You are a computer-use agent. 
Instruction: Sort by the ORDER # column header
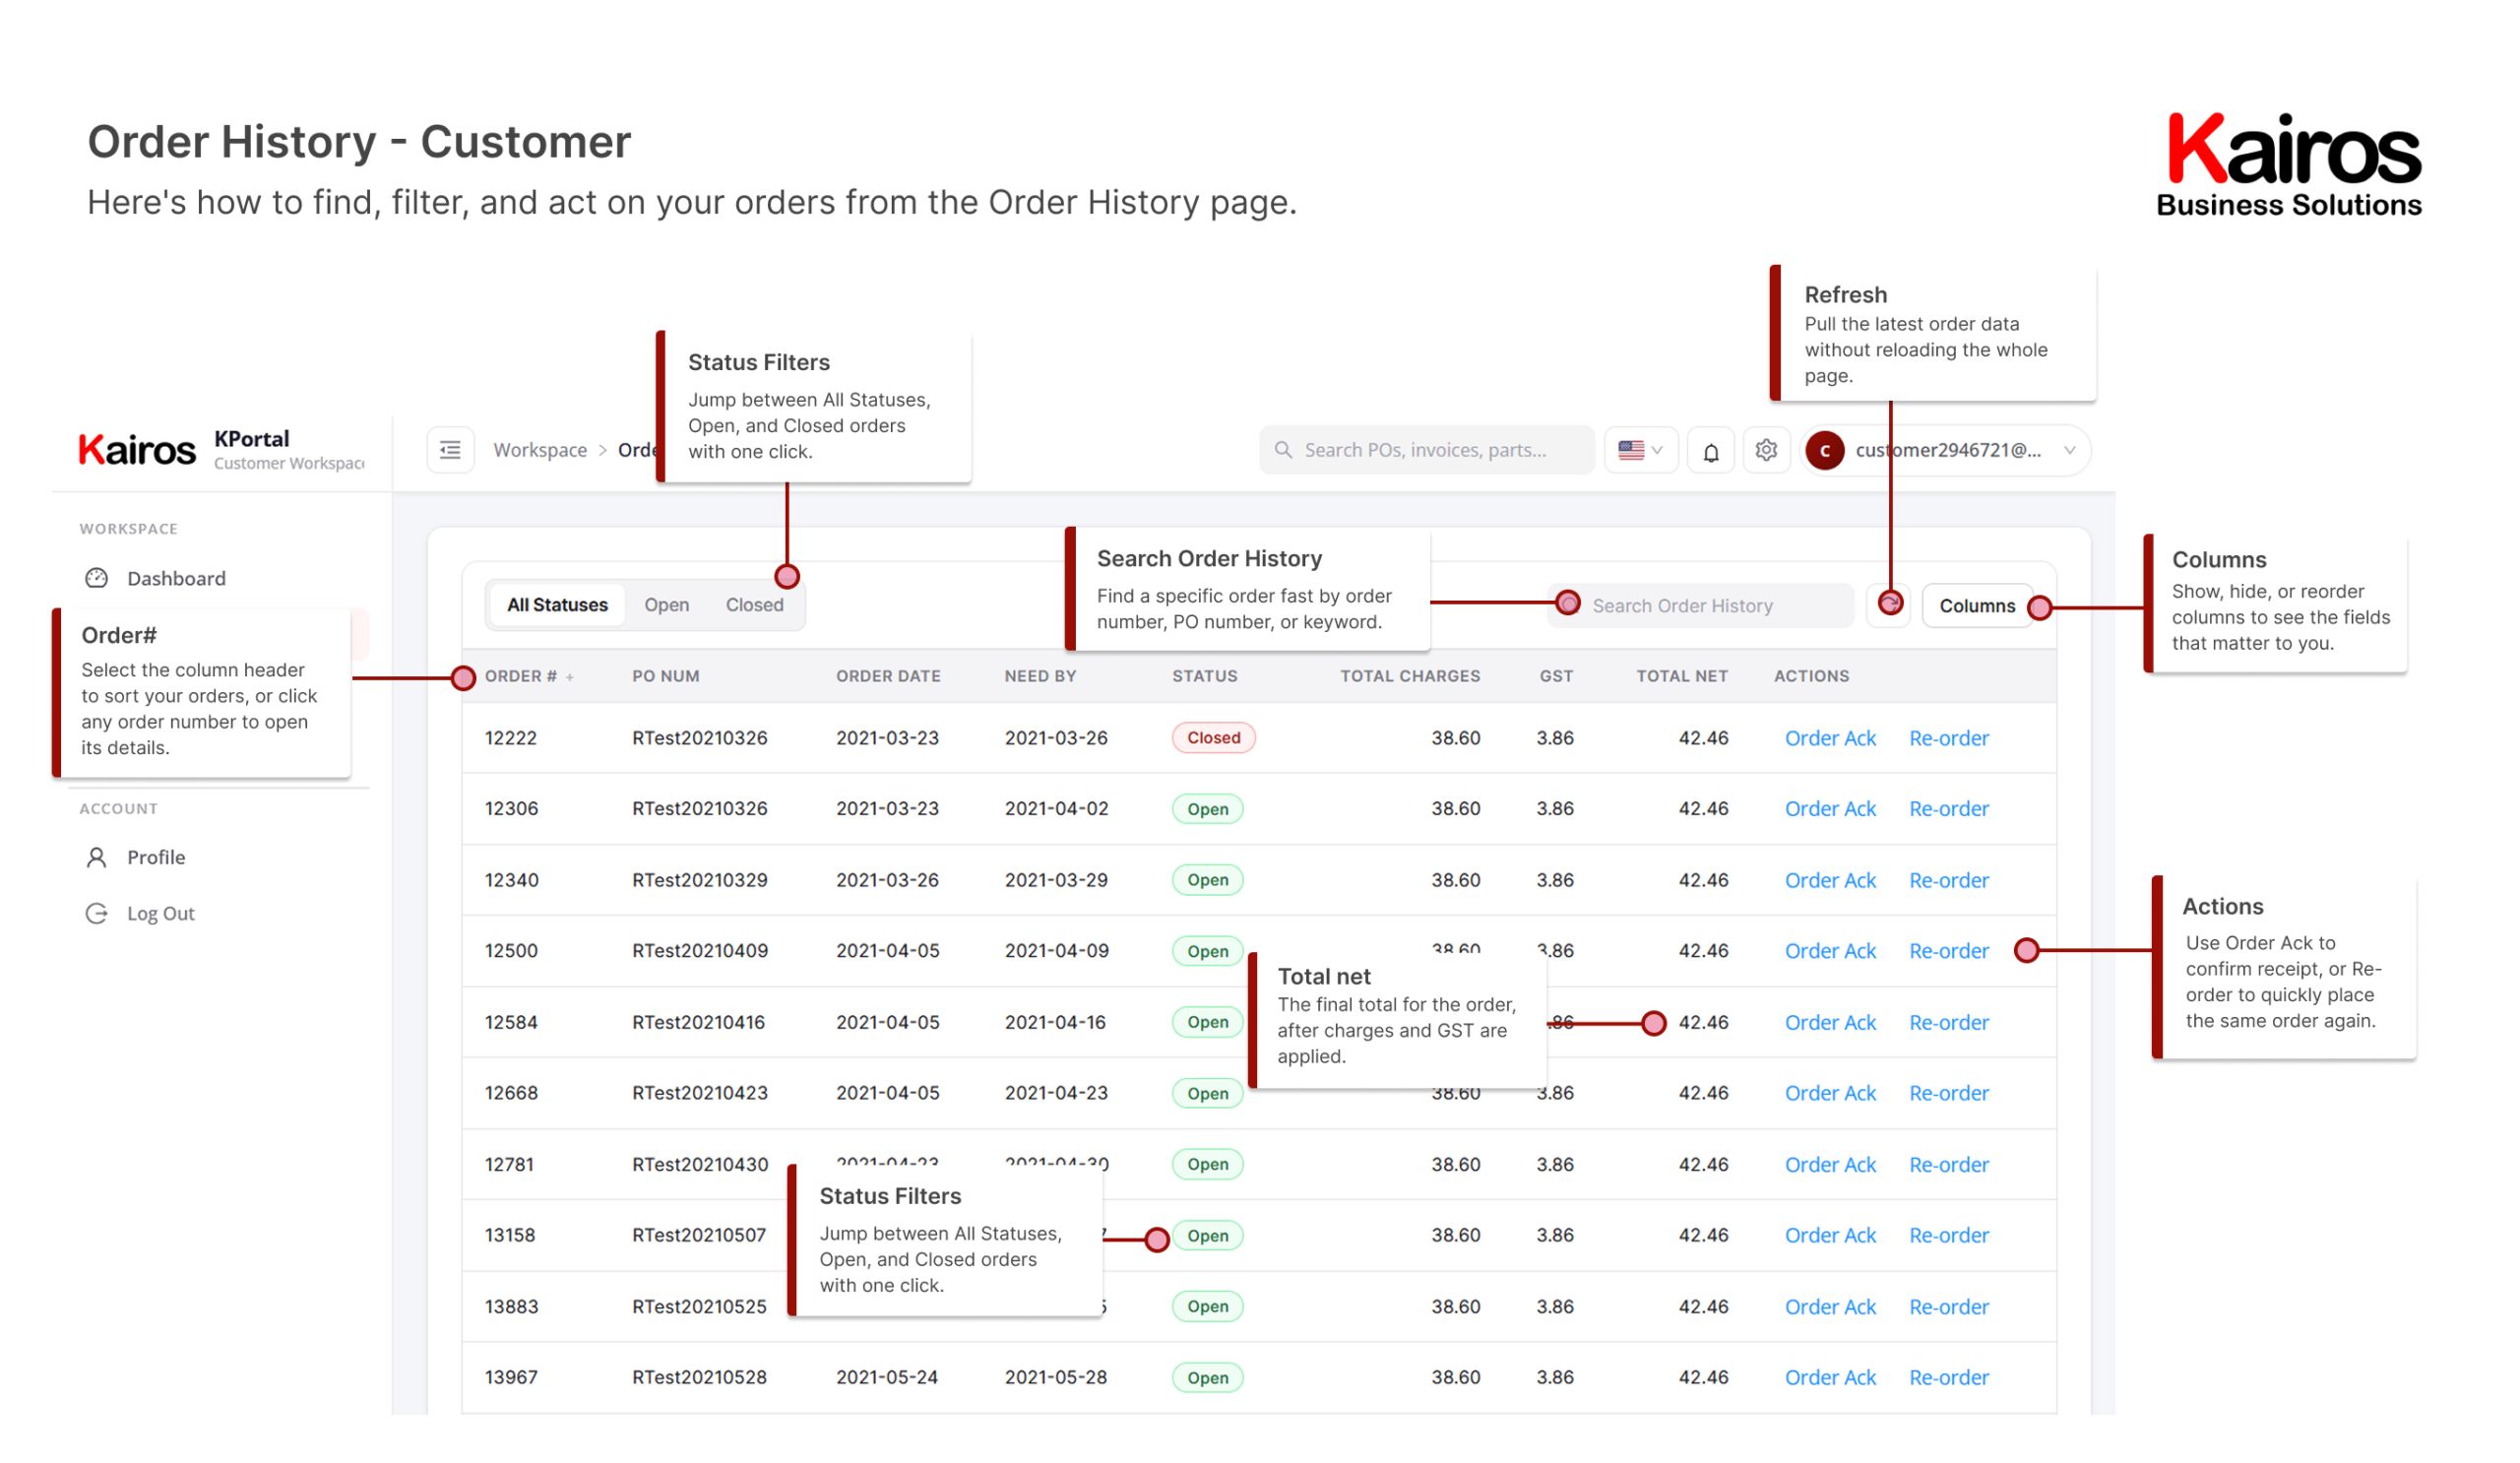pyautogui.click(x=529, y=676)
